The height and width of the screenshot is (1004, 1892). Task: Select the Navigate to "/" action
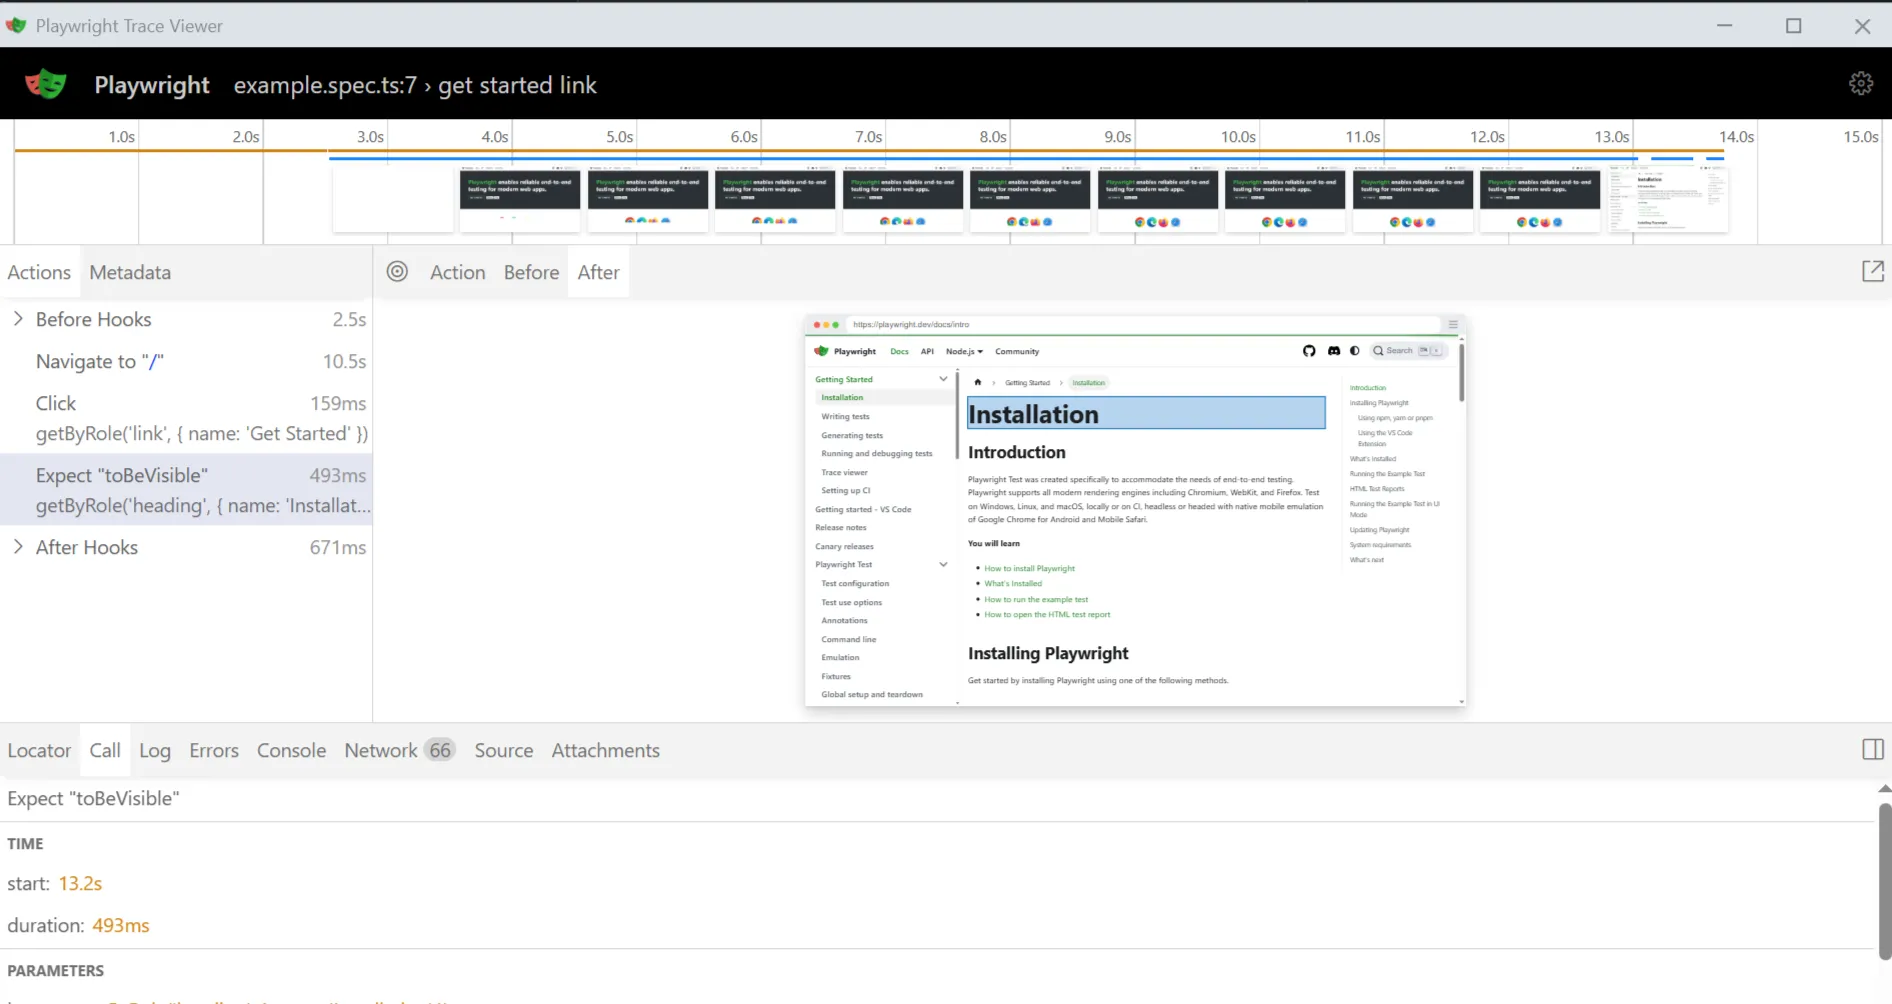tap(186, 361)
